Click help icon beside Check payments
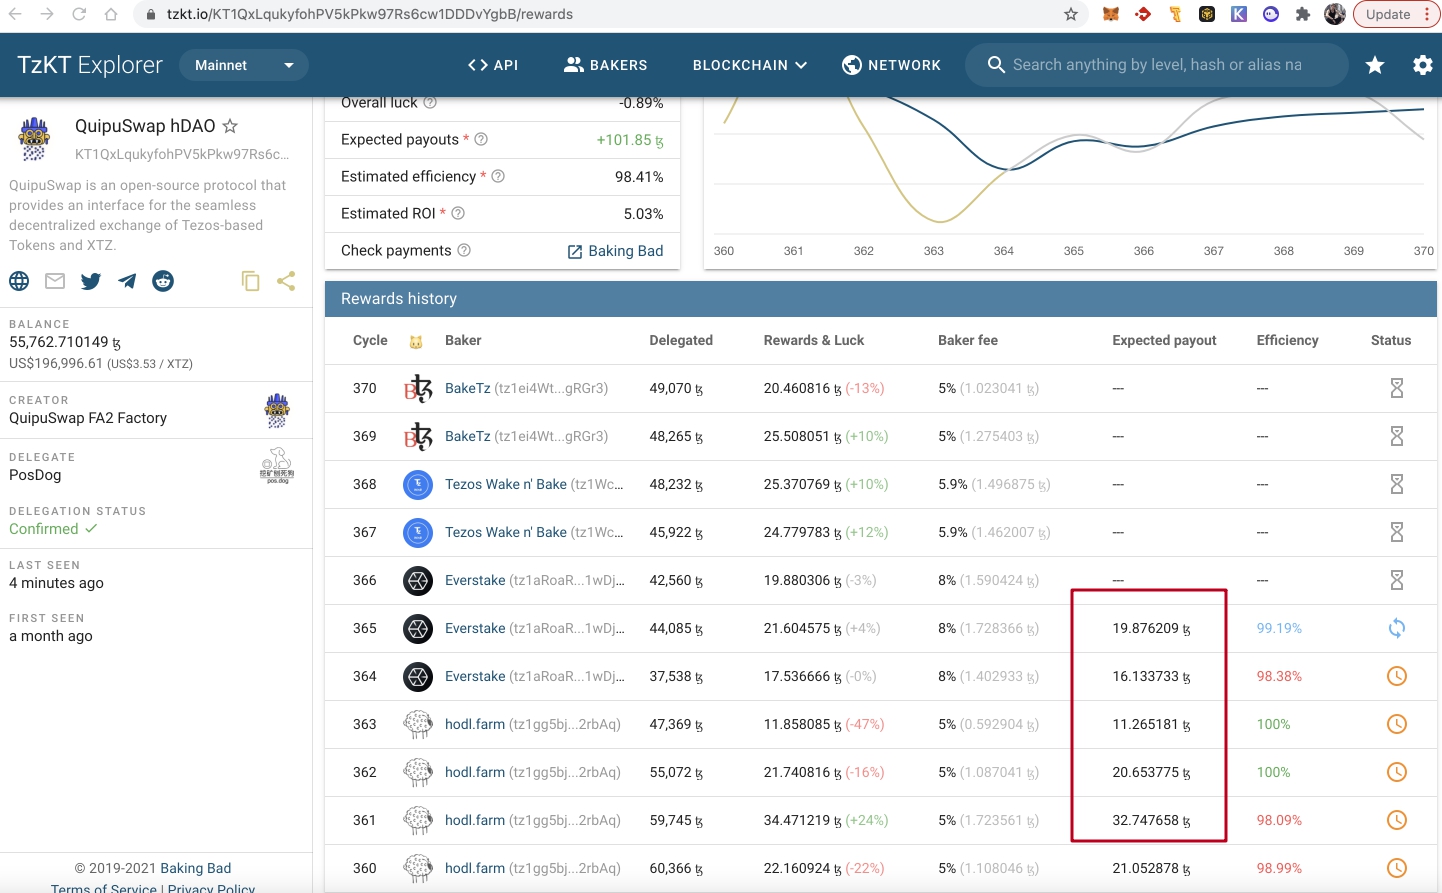Viewport: 1442px width, 893px height. 464,250
